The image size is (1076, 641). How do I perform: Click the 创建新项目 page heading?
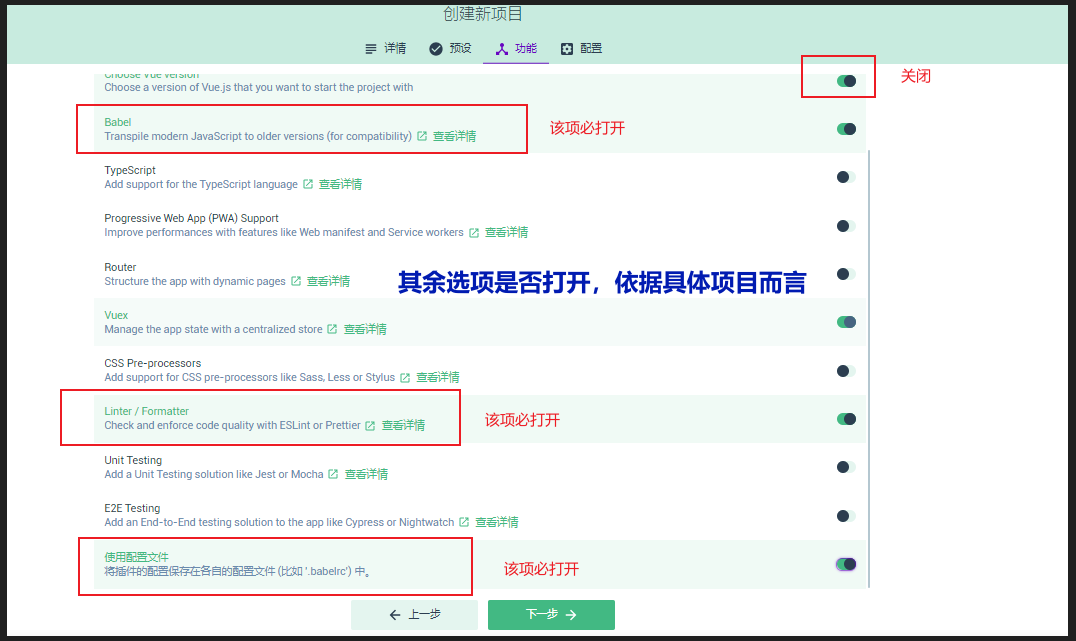coord(482,13)
